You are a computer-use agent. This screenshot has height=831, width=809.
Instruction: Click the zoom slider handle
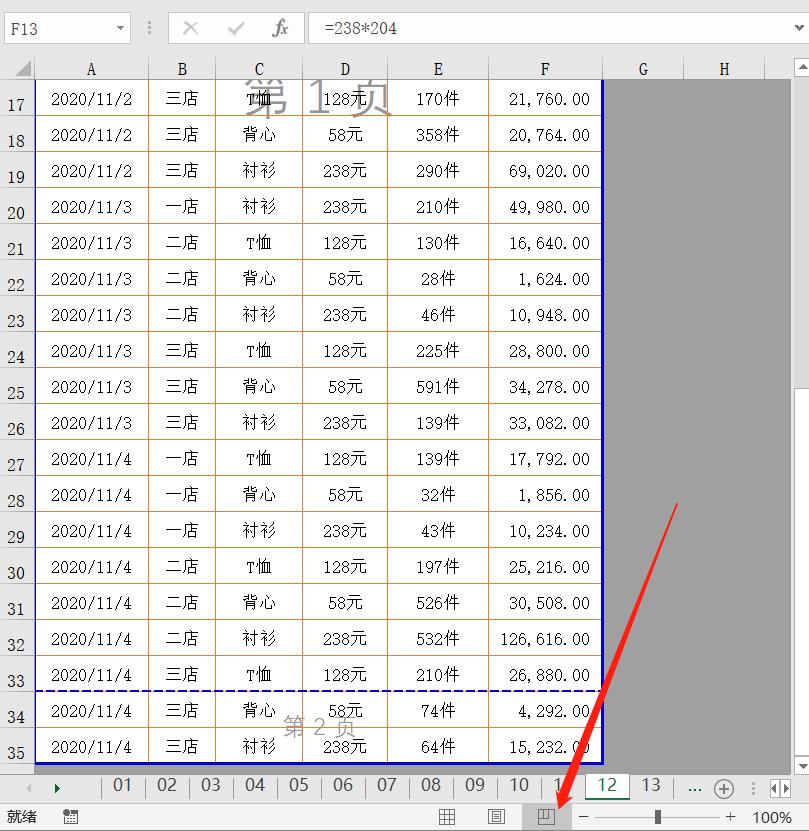click(657, 817)
